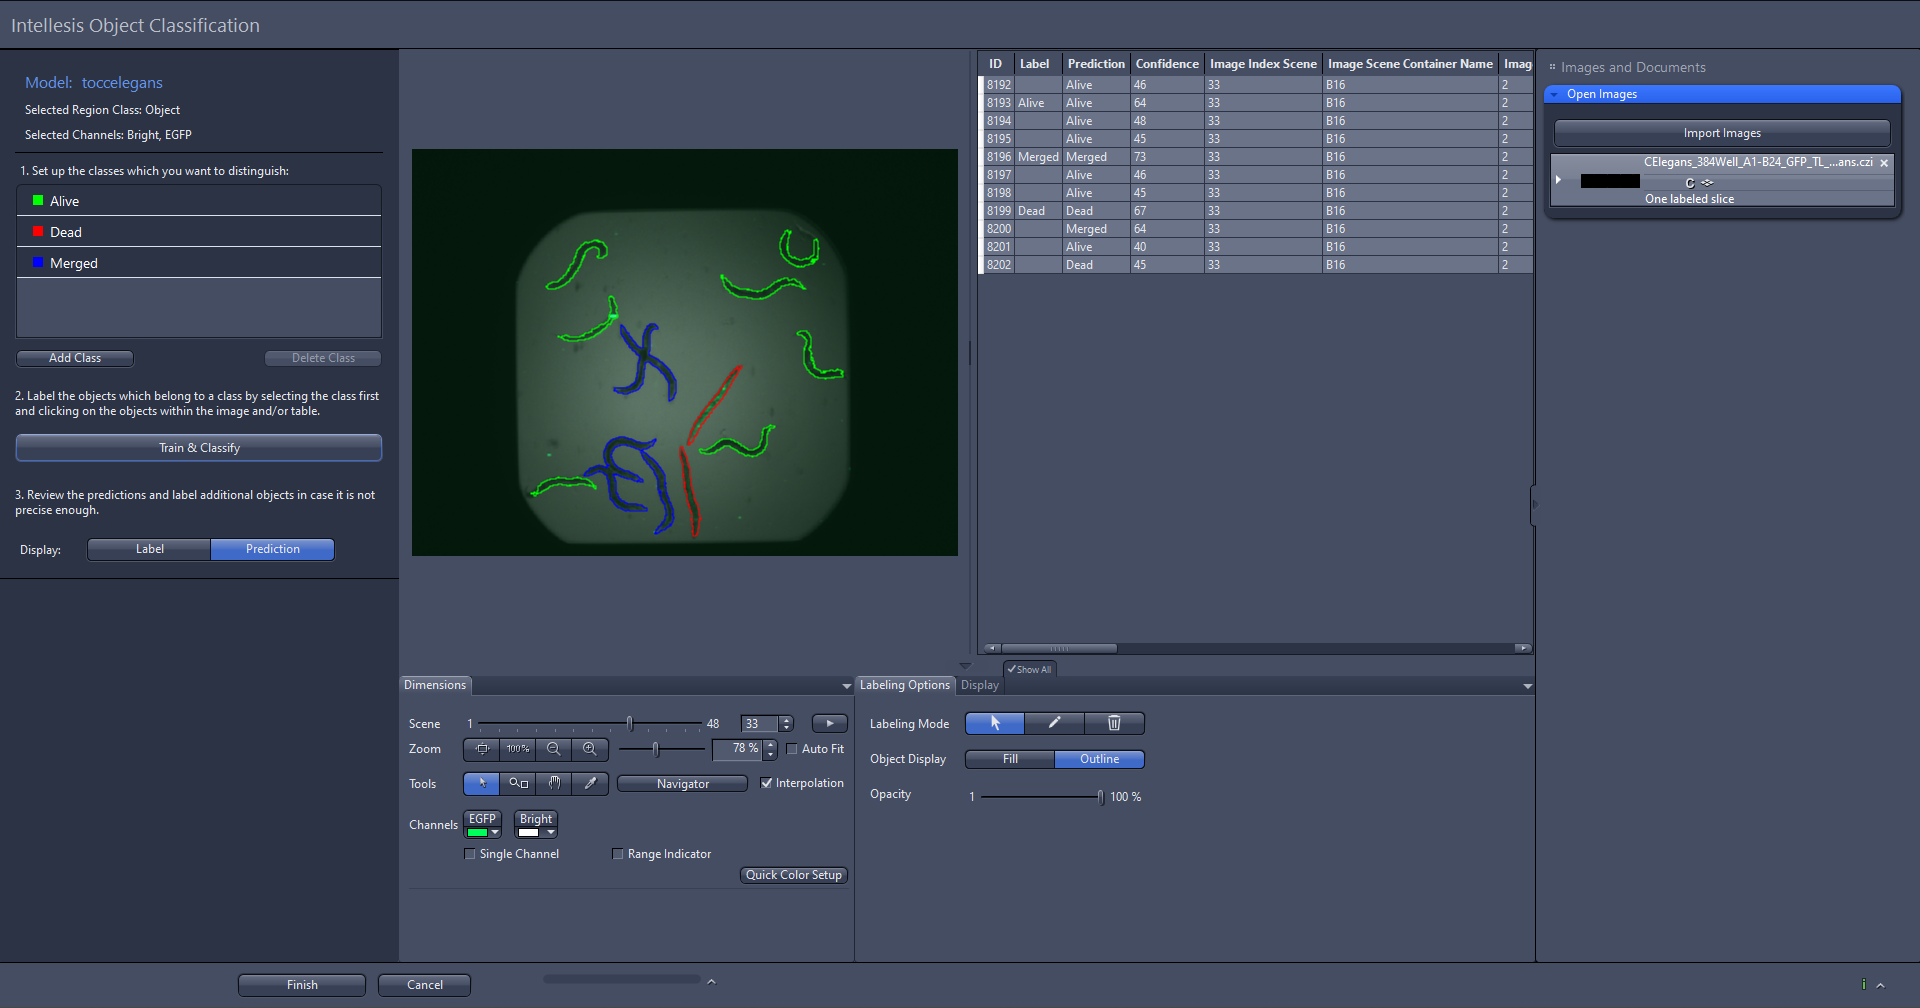Select the zoom region tool icon
The height and width of the screenshot is (1008, 1920).
[x=518, y=784]
